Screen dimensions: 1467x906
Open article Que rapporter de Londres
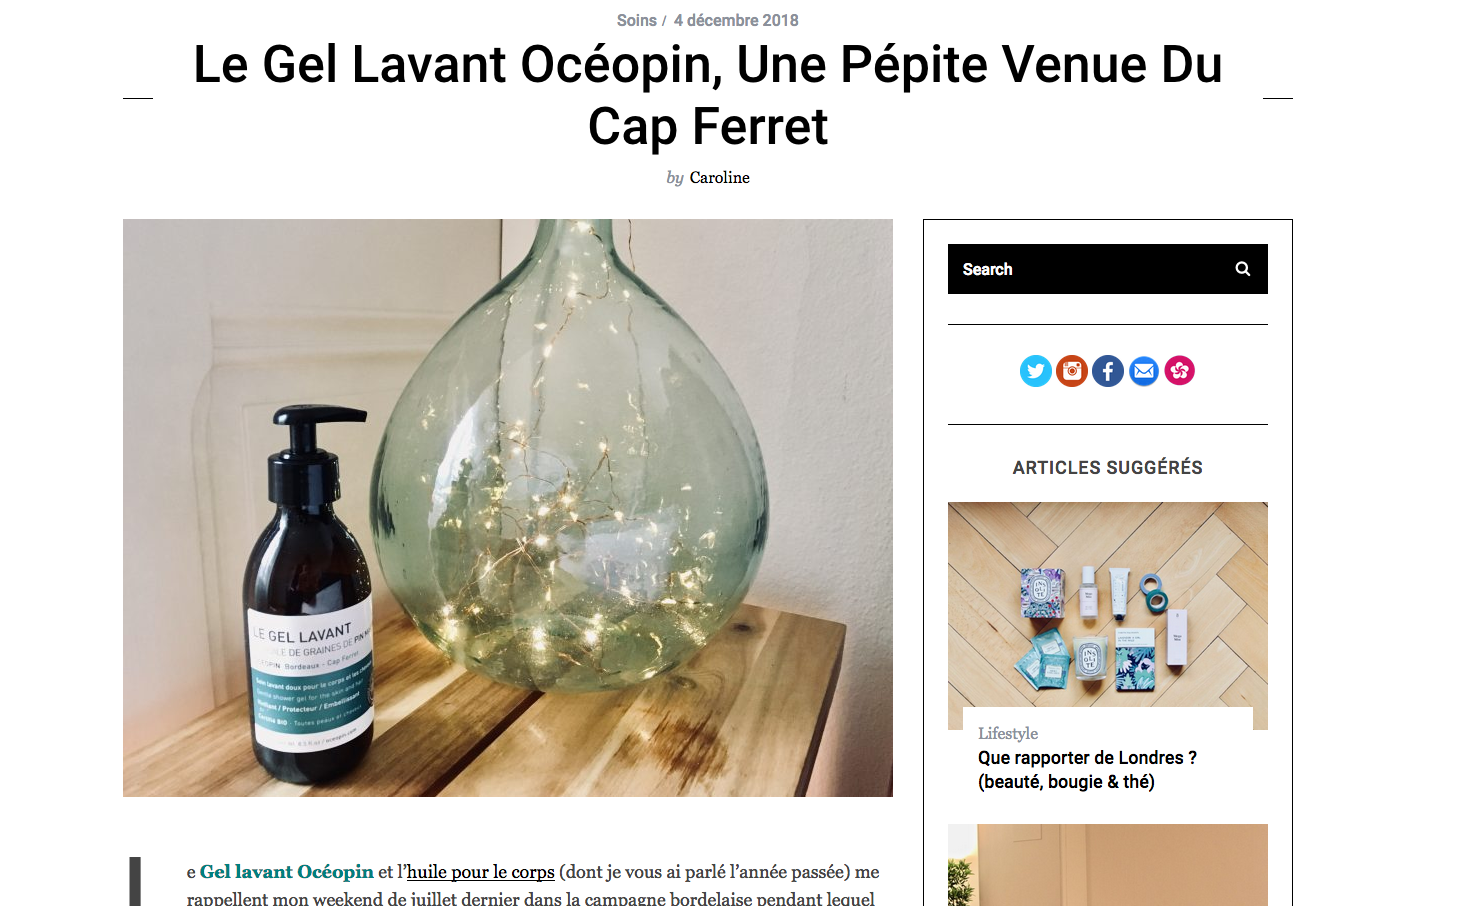tap(1087, 770)
